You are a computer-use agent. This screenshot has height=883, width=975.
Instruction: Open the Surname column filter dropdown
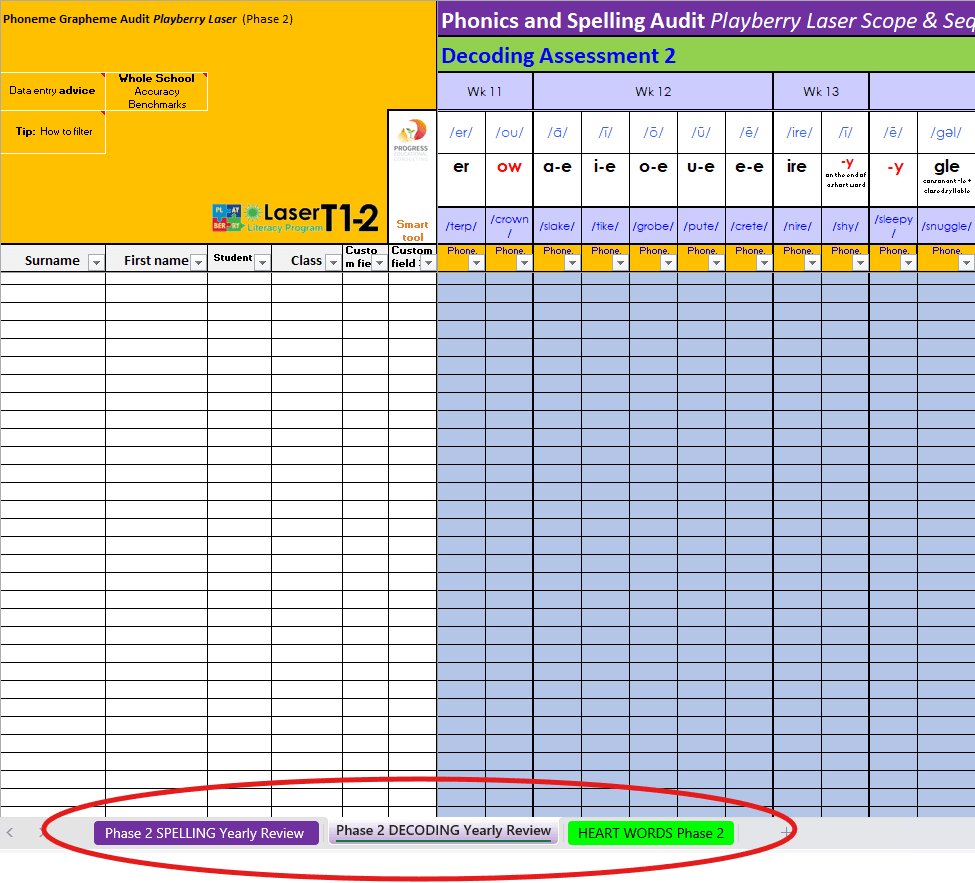[x=96, y=264]
